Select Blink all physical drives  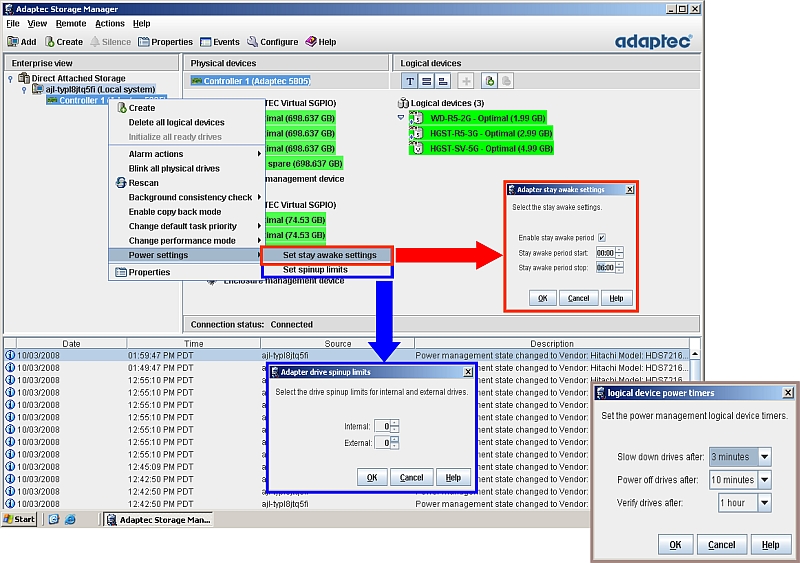[174, 168]
